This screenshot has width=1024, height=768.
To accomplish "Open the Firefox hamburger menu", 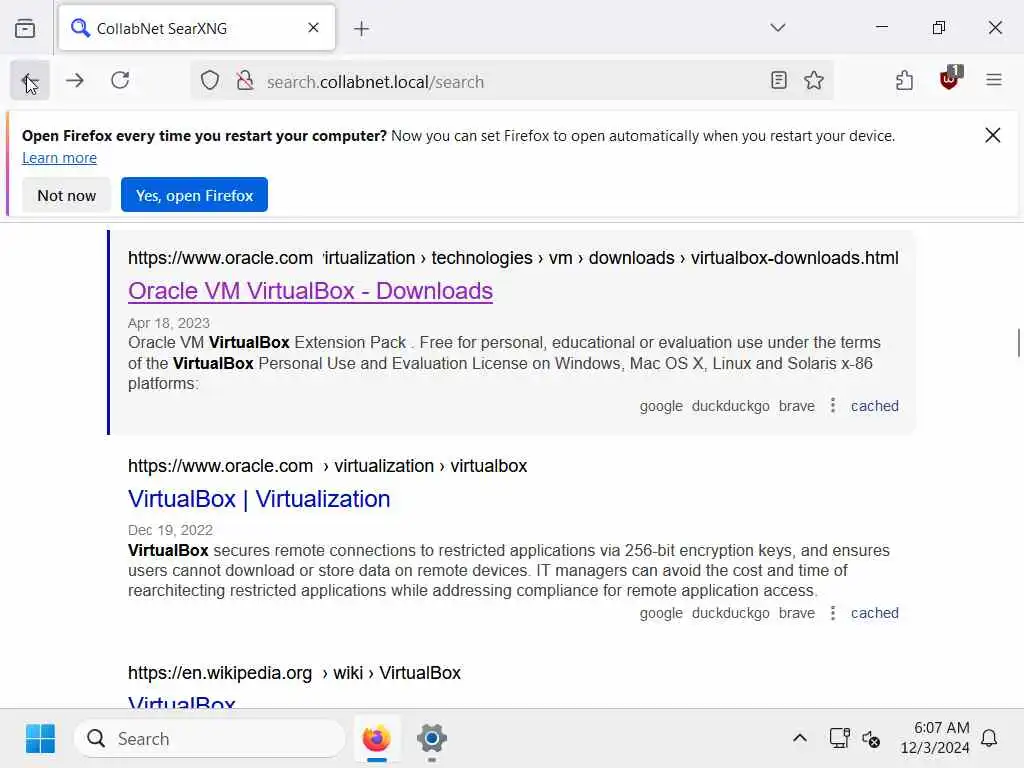I will pos(994,80).
